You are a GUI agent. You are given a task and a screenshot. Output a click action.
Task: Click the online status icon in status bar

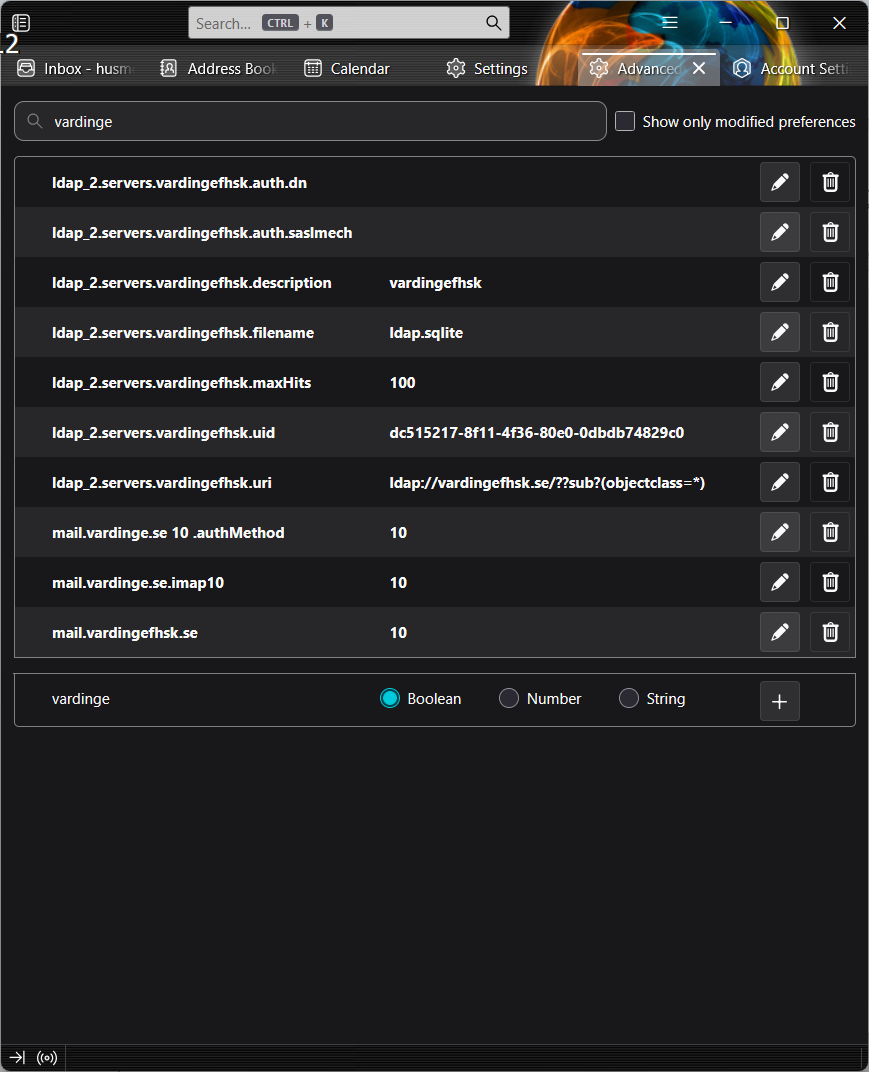47,1057
